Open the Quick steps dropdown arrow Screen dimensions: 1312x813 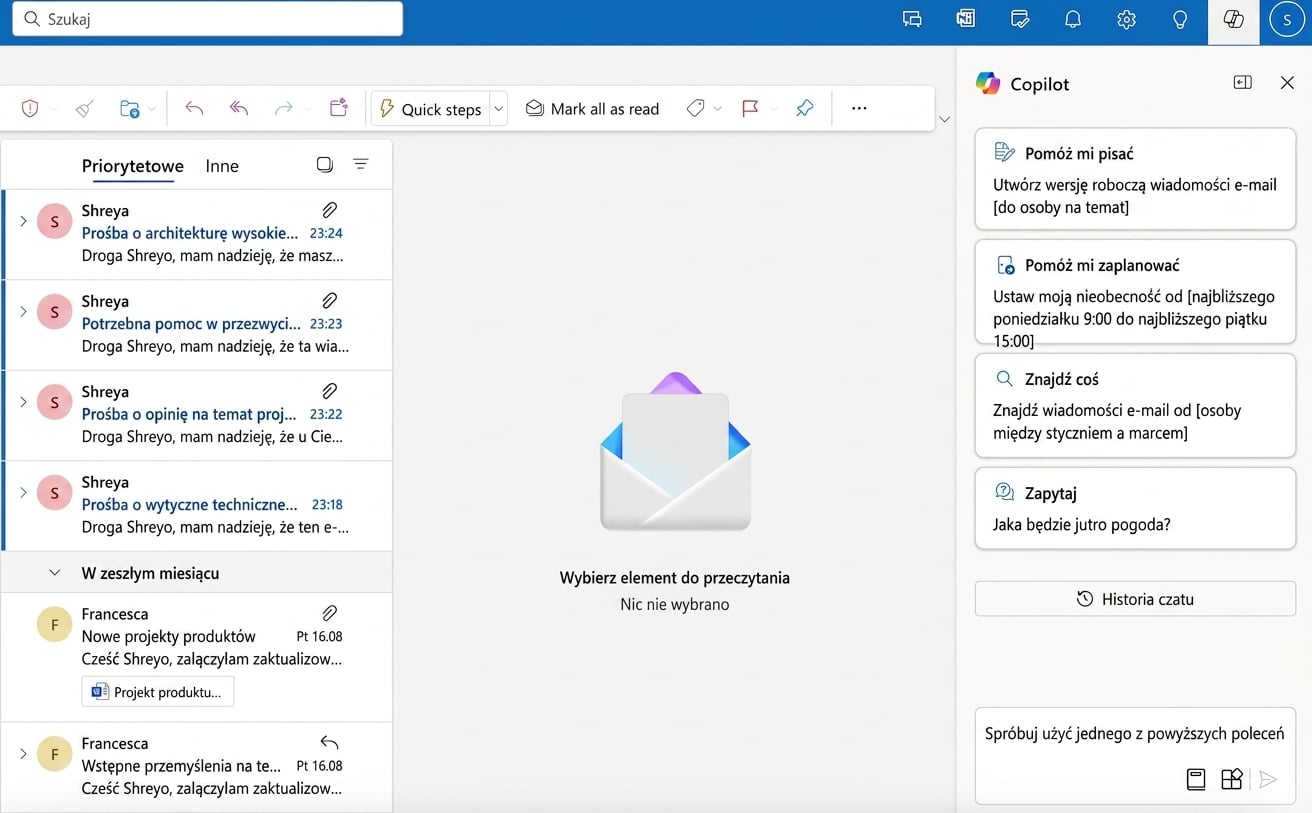click(x=499, y=109)
